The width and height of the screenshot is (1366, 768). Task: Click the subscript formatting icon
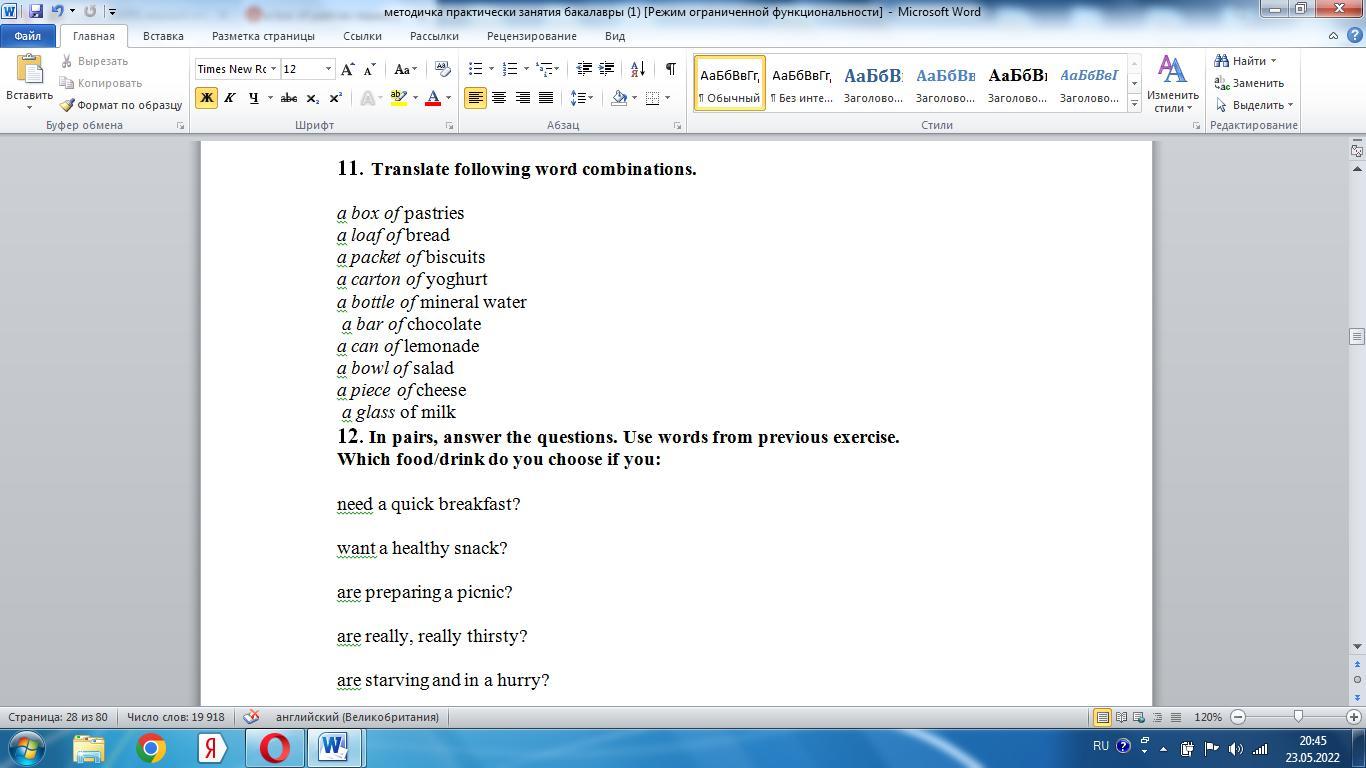(x=312, y=98)
